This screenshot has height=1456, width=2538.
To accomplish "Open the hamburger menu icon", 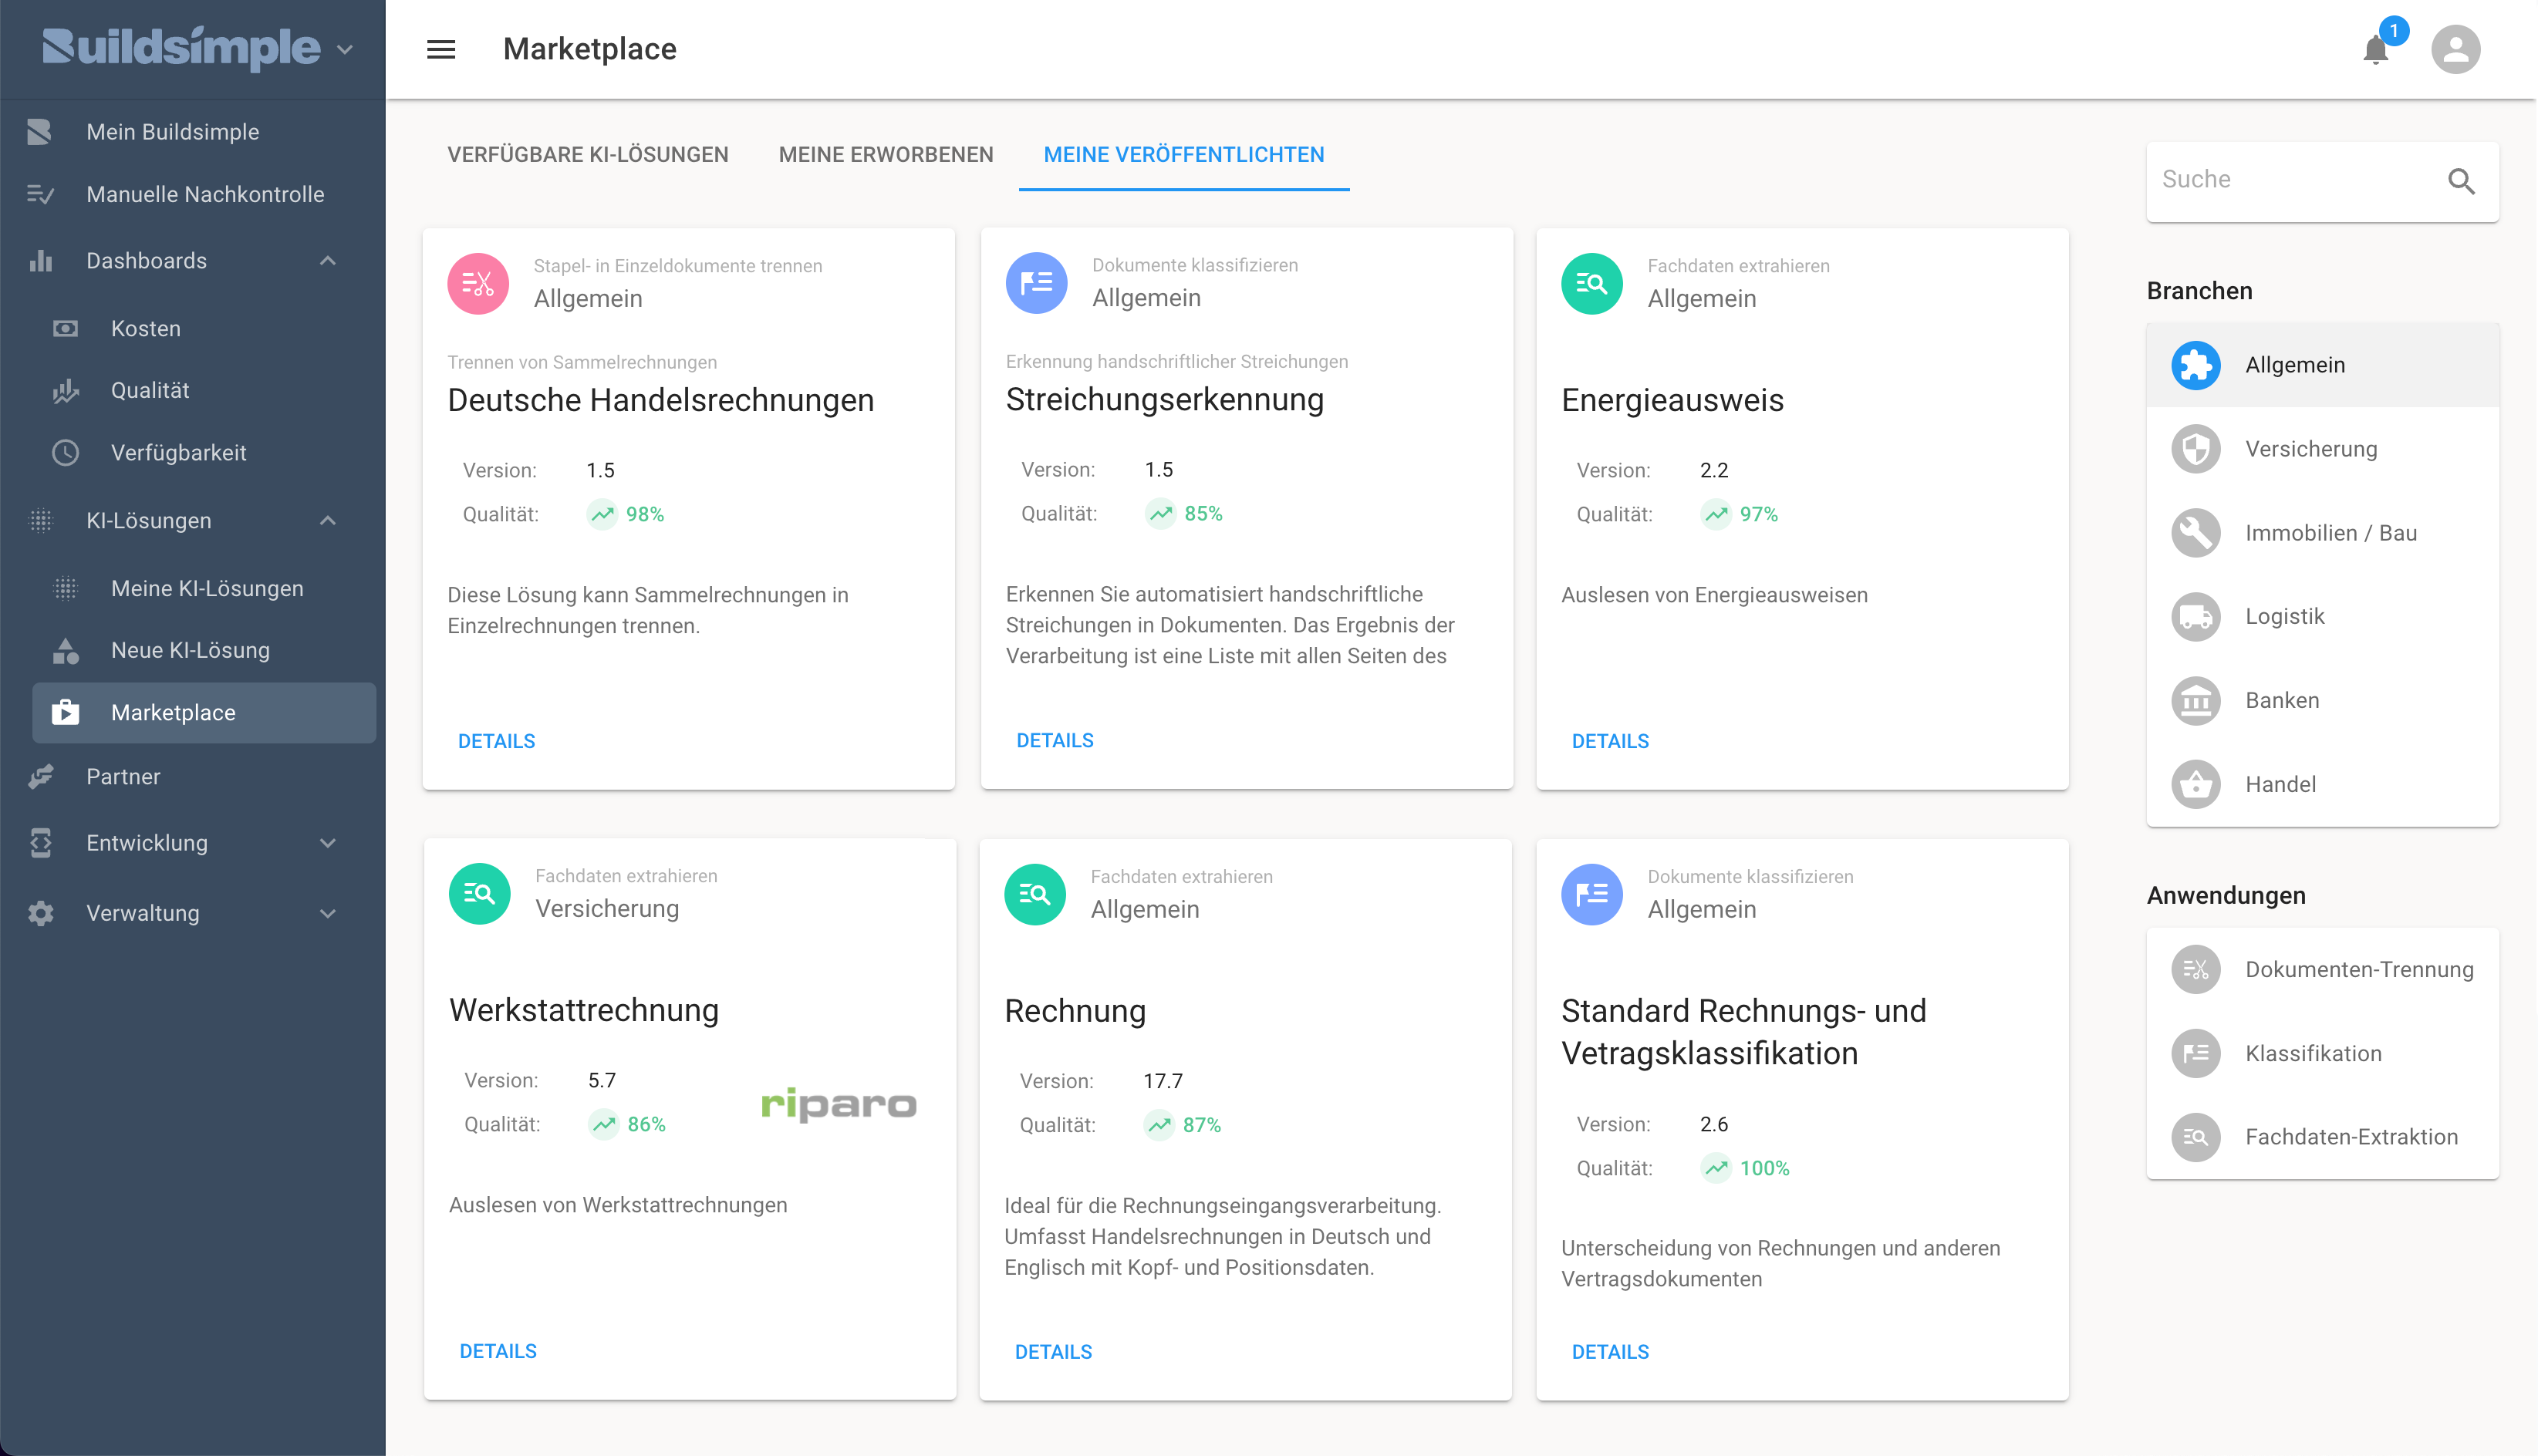I will click(x=441, y=49).
